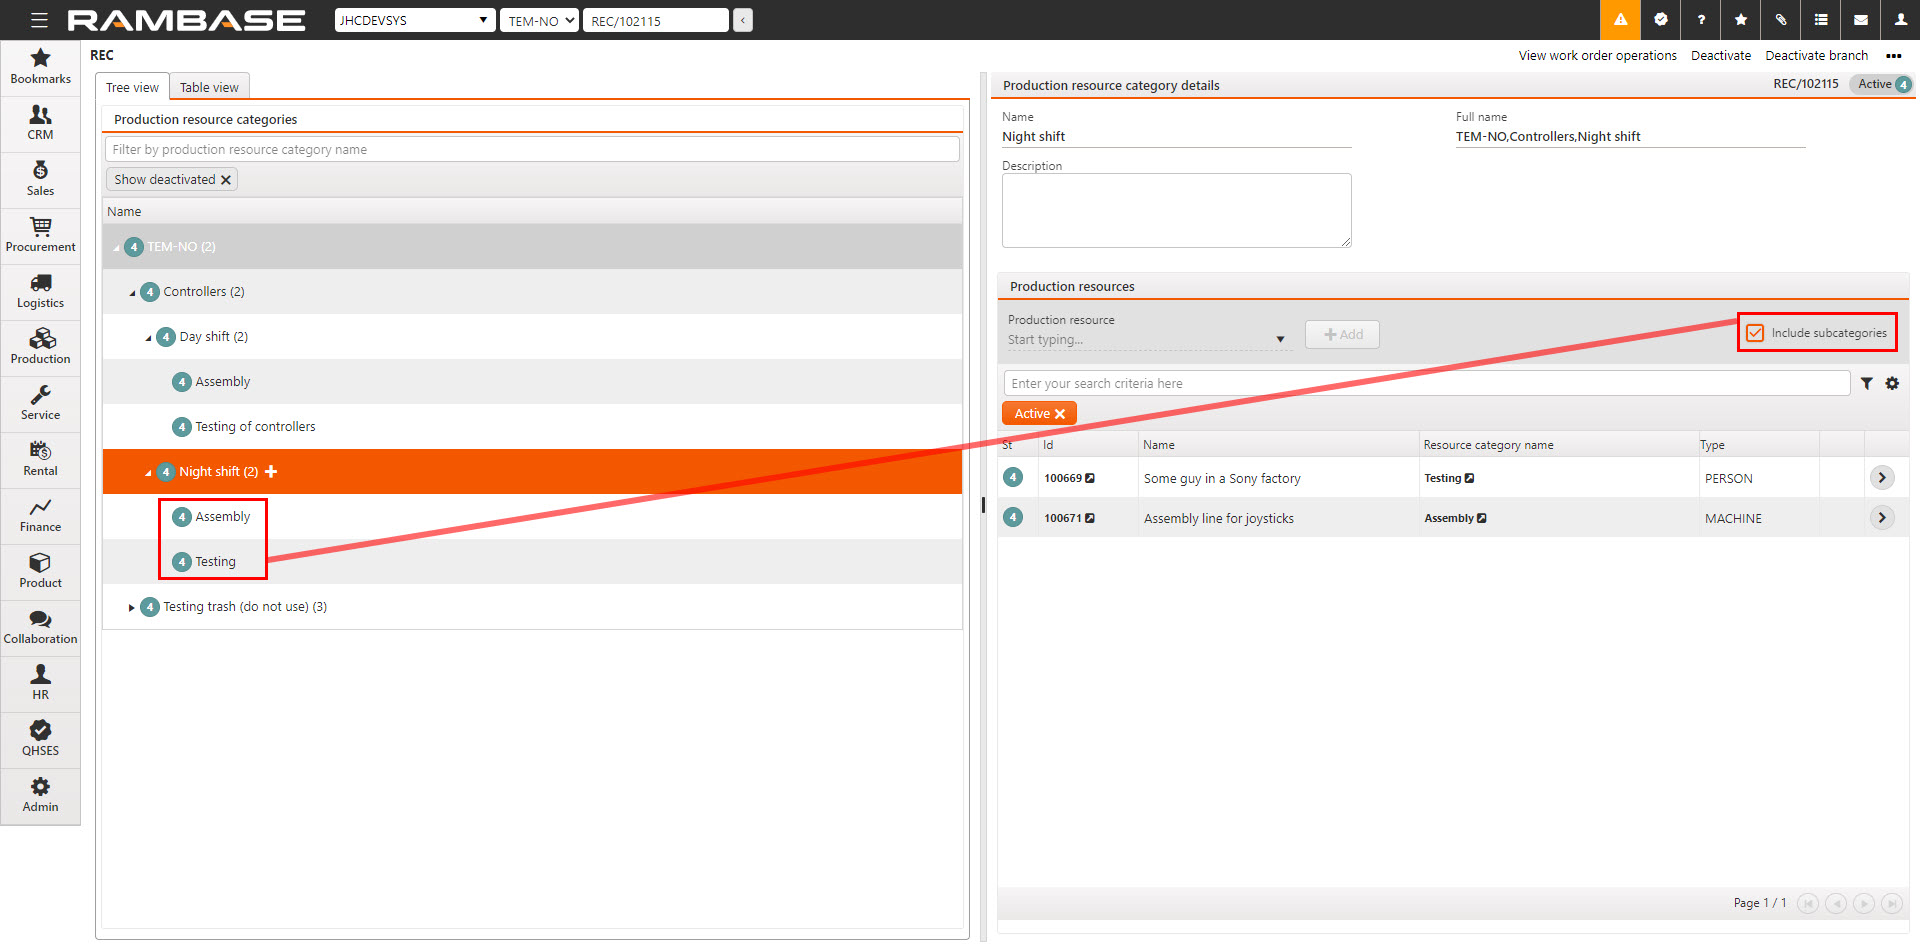This screenshot has height=947, width=1920.
Task: Toggle the Include subcategories checkbox
Action: tap(1755, 333)
